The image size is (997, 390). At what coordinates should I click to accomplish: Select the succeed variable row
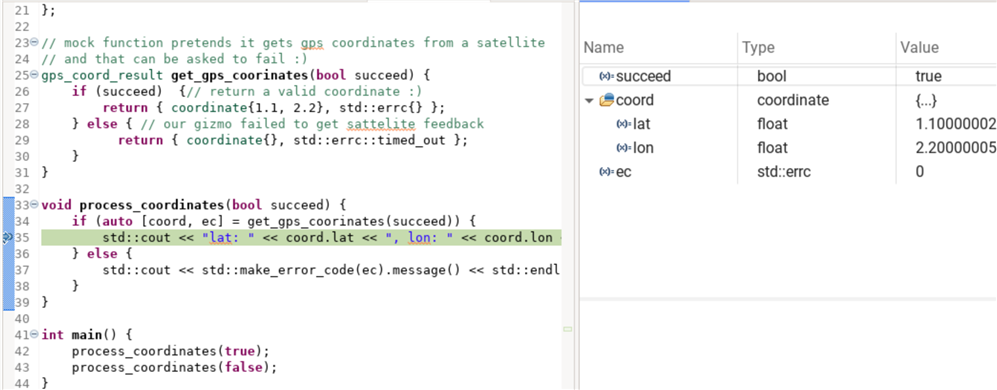tap(789, 76)
